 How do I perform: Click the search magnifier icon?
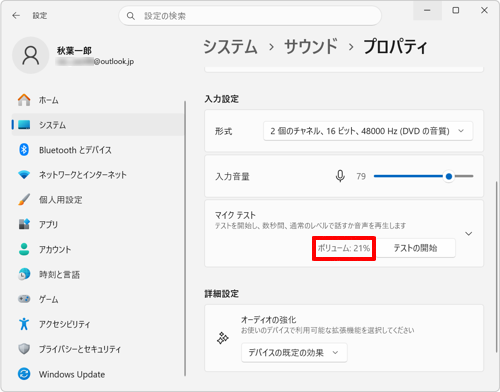pos(131,16)
